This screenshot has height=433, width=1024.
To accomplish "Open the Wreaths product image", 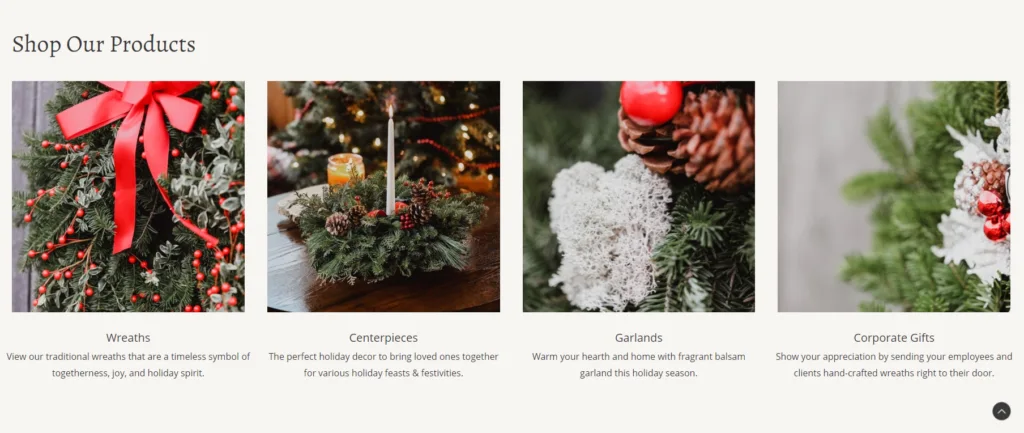I will 128,196.
